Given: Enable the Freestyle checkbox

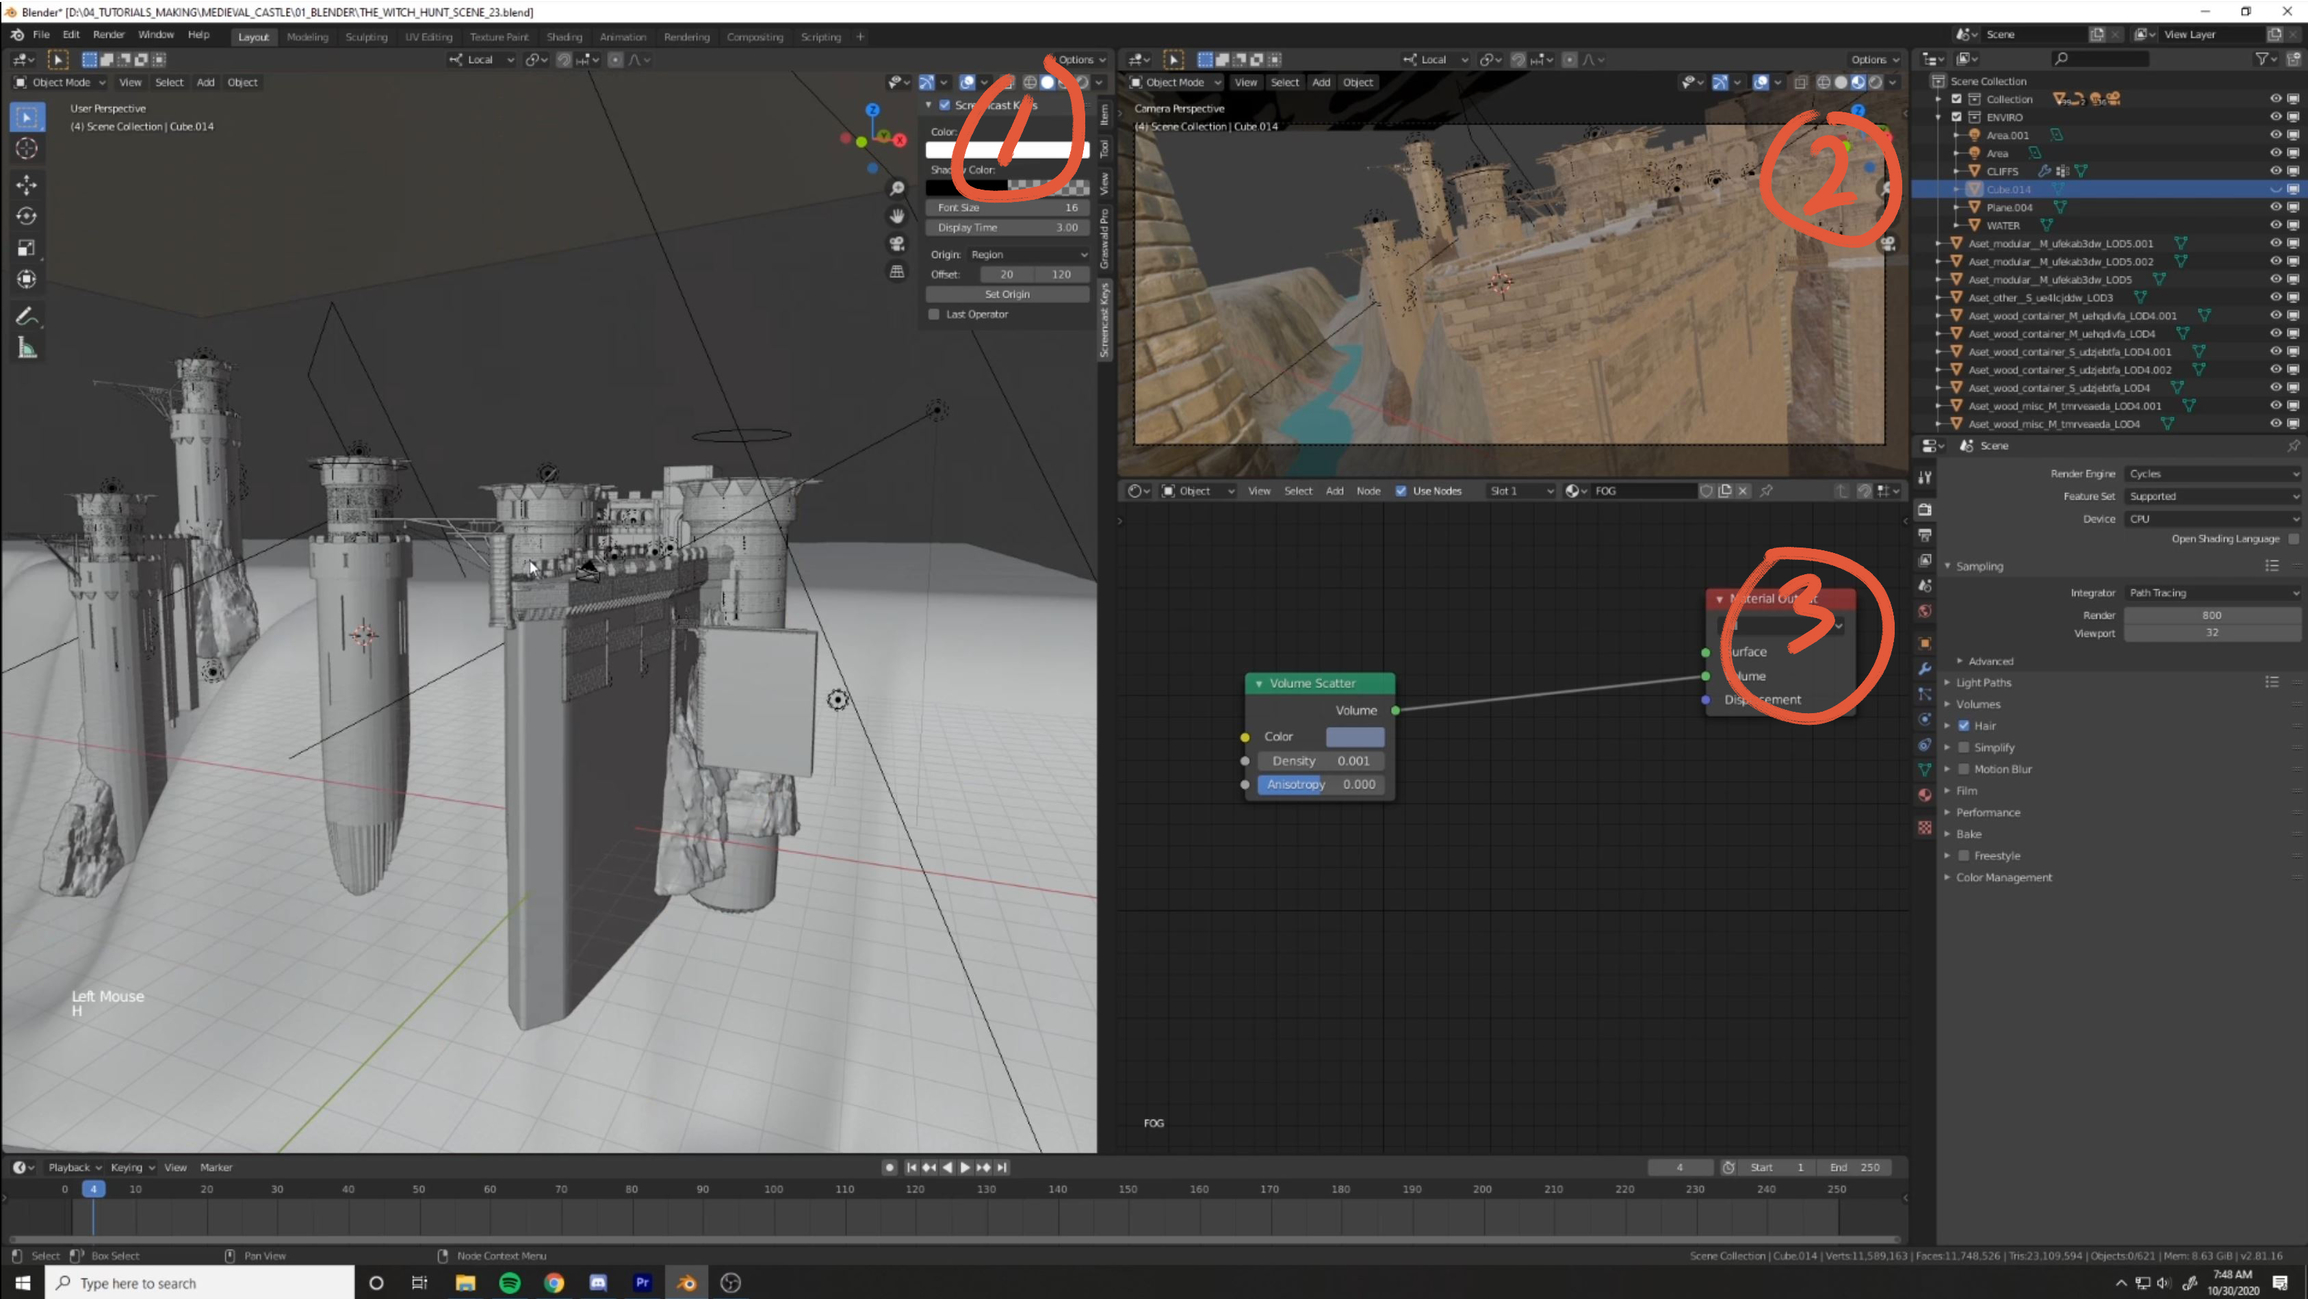Looking at the screenshot, I should point(1964,856).
